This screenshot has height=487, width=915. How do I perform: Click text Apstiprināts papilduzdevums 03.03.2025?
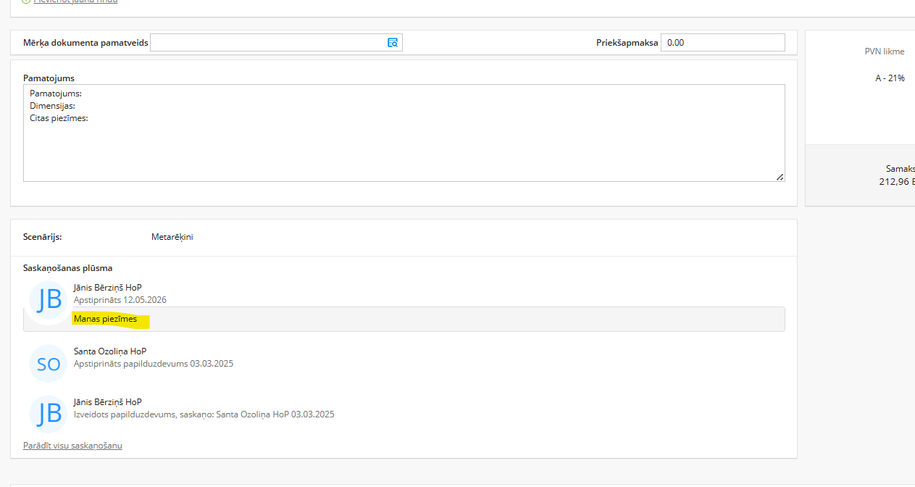coord(153,363)
